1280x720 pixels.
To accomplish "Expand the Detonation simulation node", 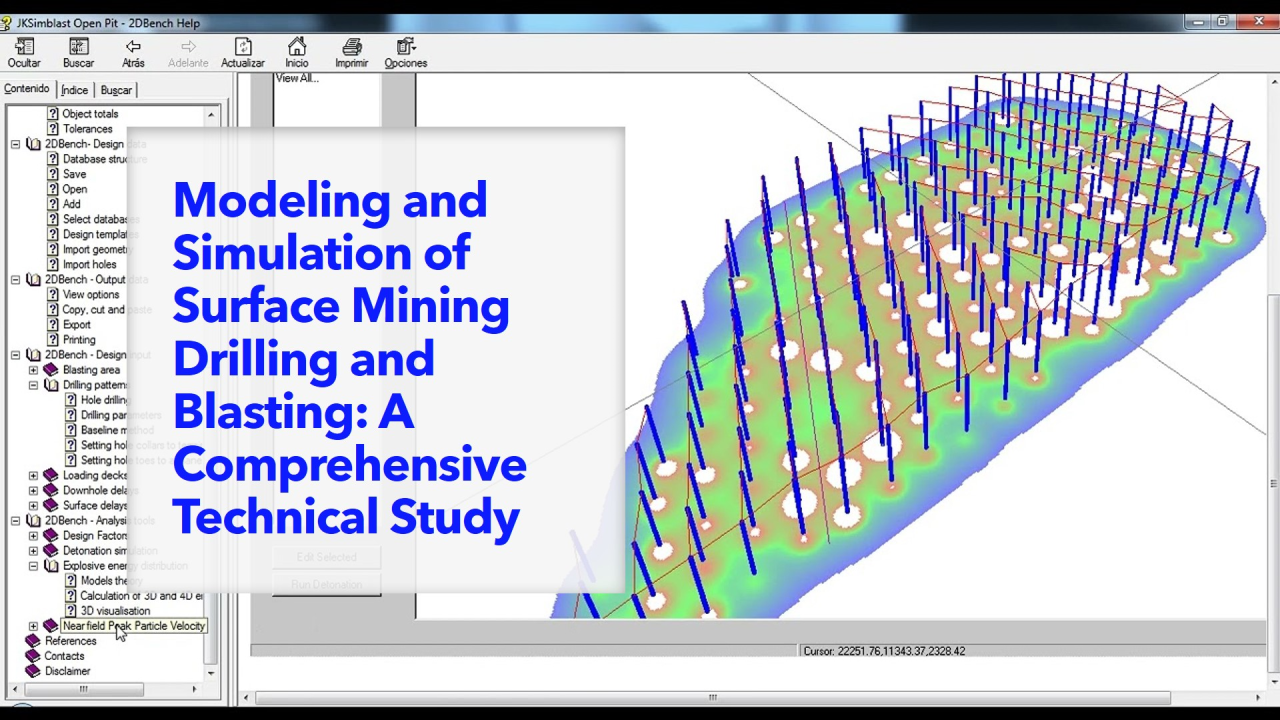I will click(33, 551).
